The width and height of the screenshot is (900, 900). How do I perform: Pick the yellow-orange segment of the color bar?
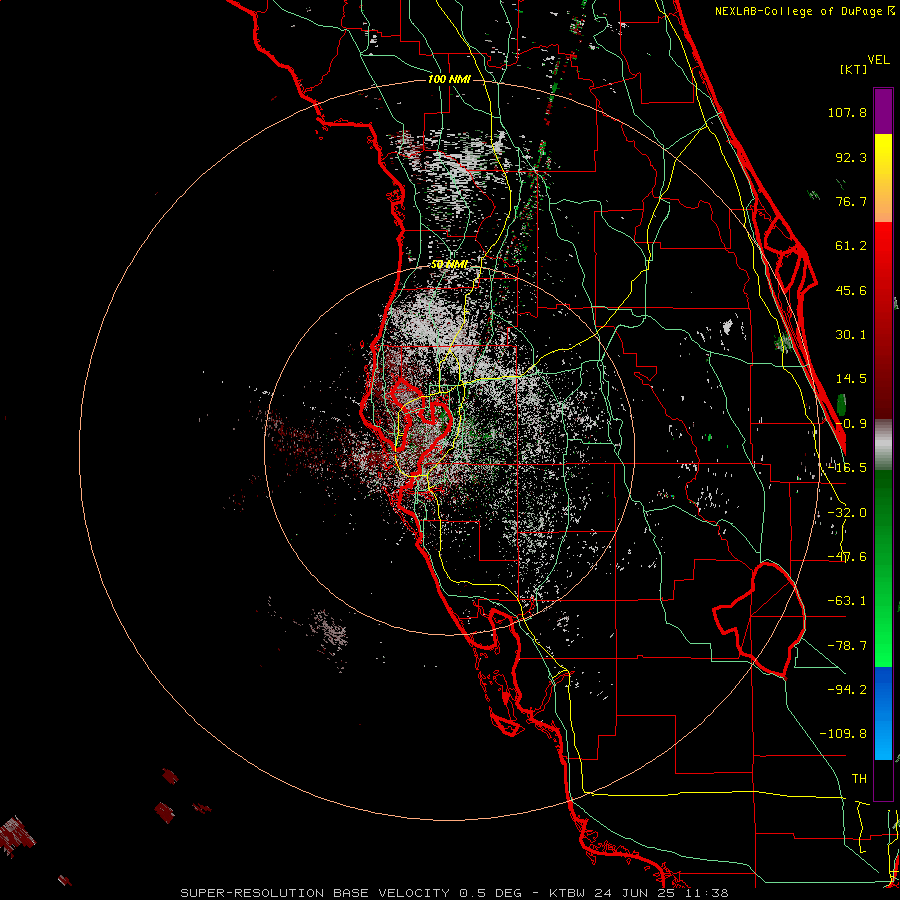coord(883,178)
